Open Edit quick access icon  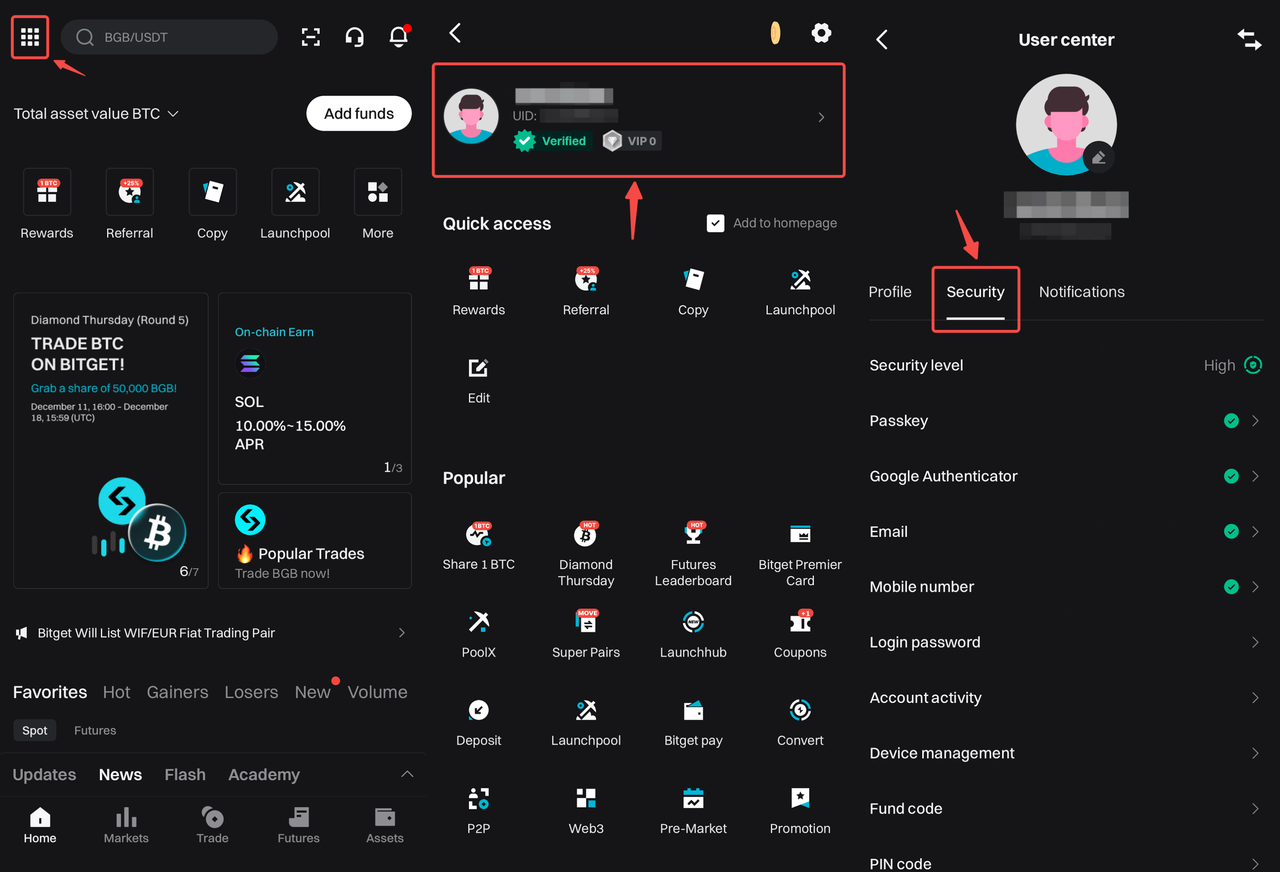click(479, 368)
